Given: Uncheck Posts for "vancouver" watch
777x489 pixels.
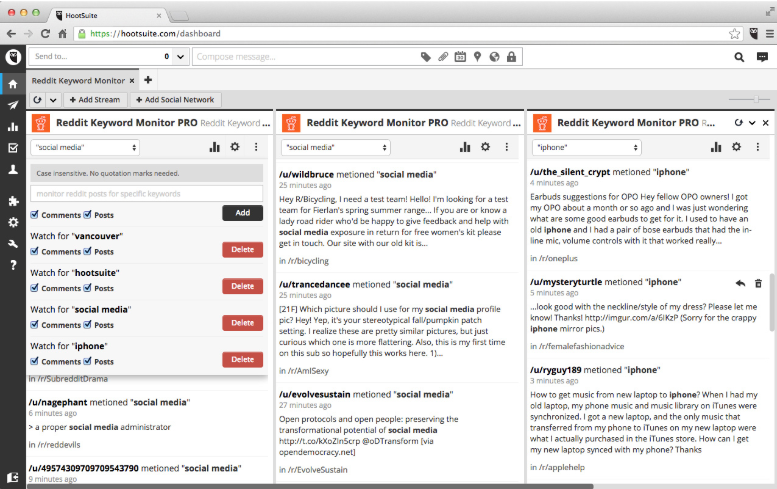Looking at the screenshot, I should 87,251.
